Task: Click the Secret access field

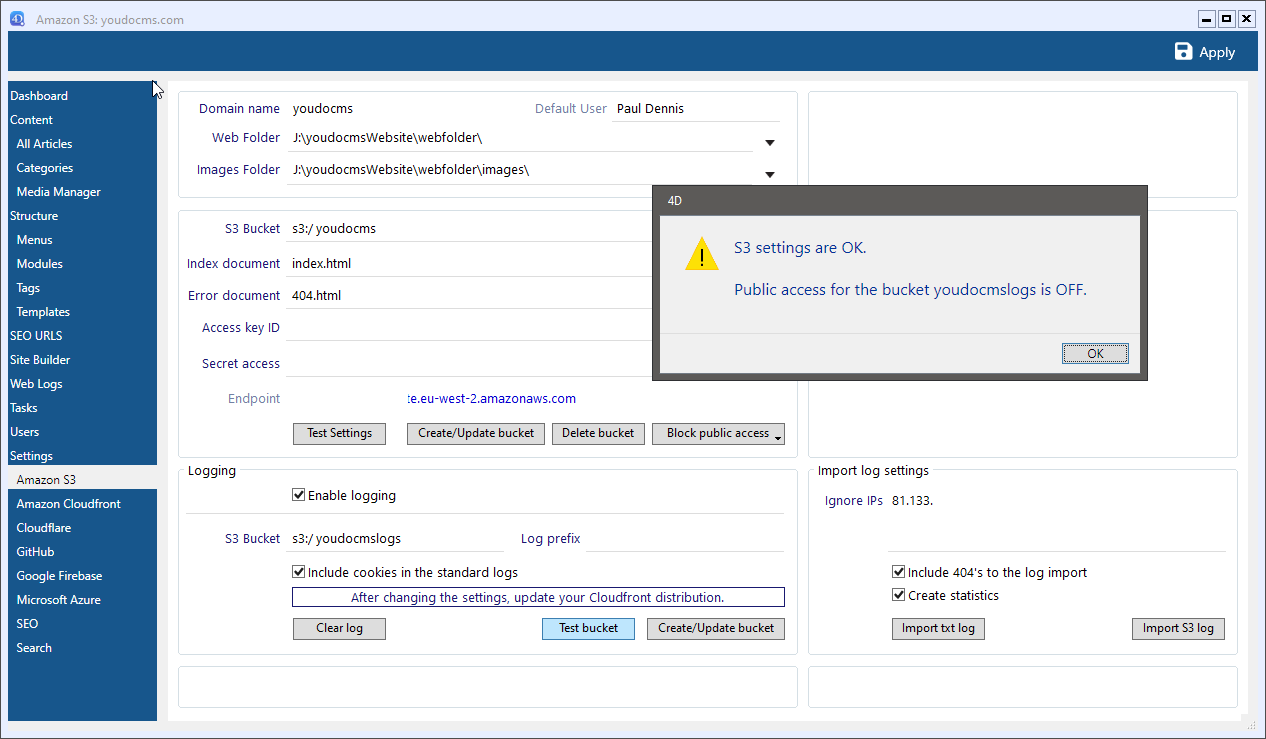Action: point(470,364)
